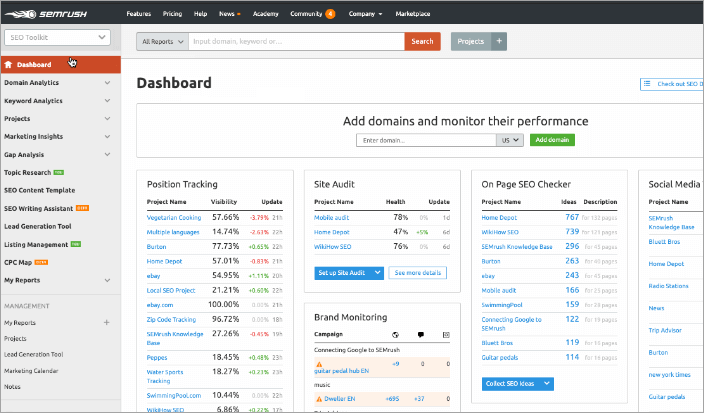Open WikiHow SEO in Site Audit

[x=333, y=246]
